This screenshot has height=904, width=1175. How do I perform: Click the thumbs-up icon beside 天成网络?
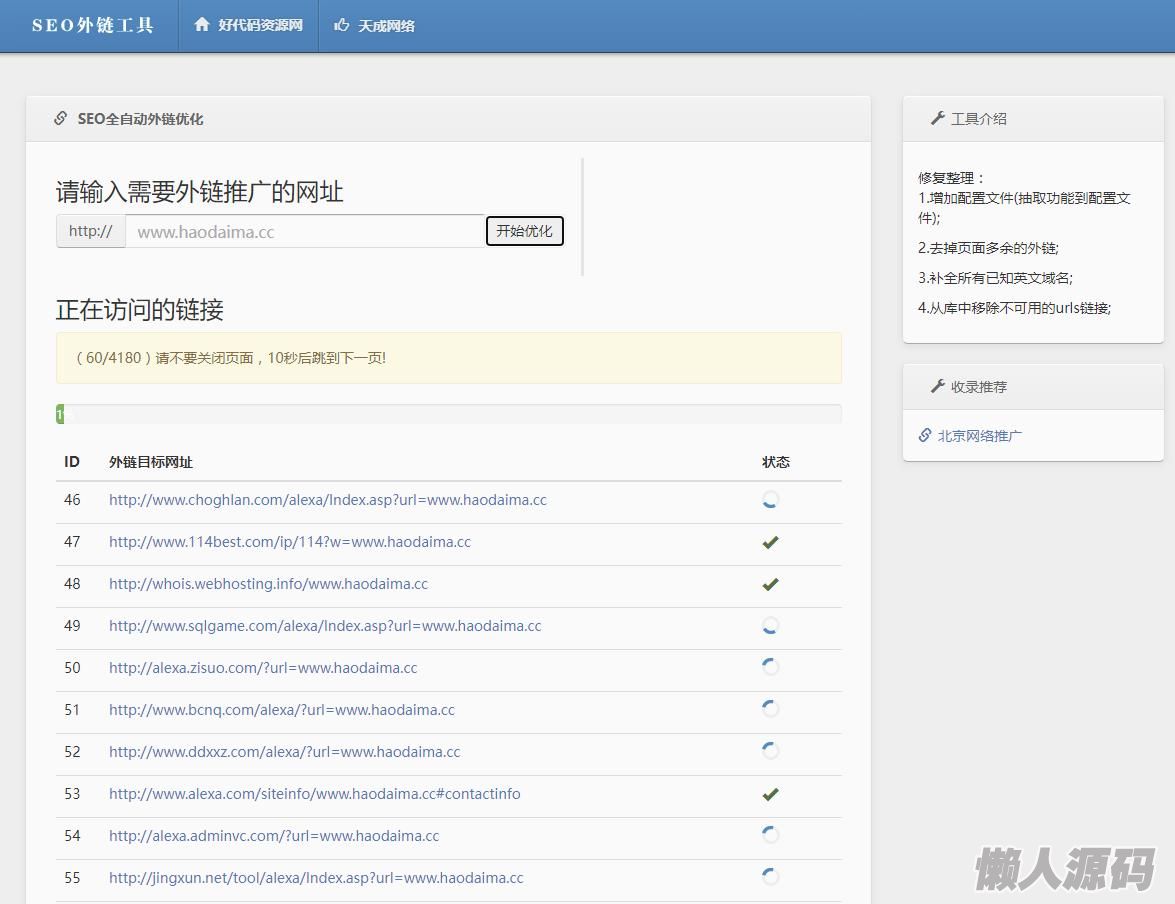(342, 25)
